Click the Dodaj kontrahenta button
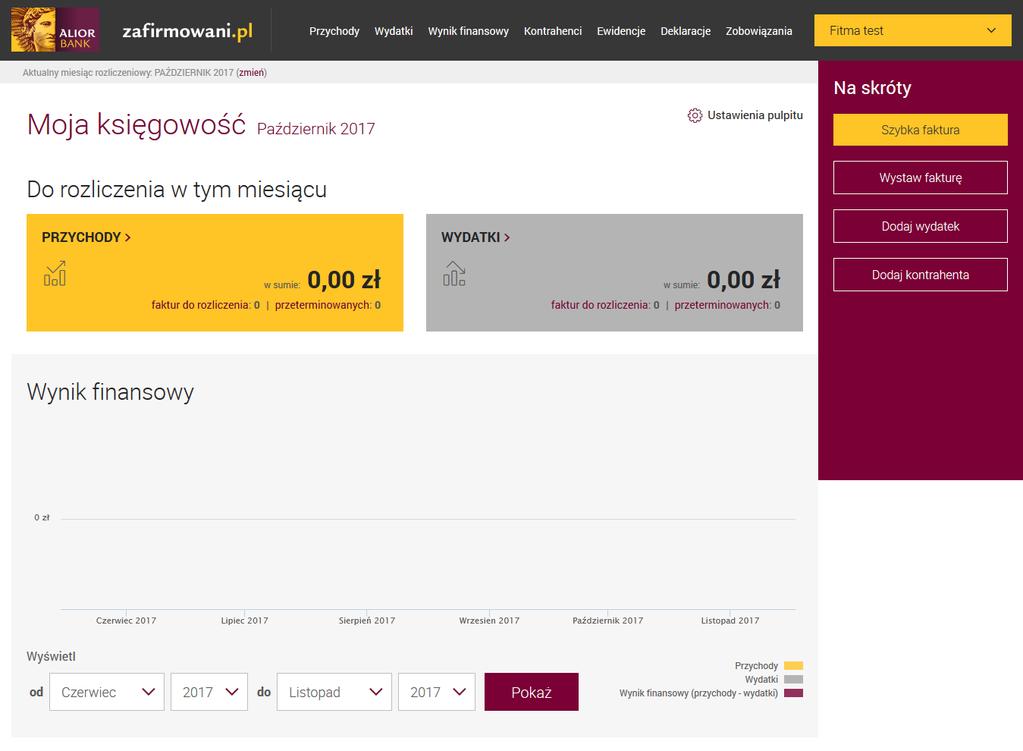The width and height of the screenshot is (1023, 751). (x=920, y=275)
